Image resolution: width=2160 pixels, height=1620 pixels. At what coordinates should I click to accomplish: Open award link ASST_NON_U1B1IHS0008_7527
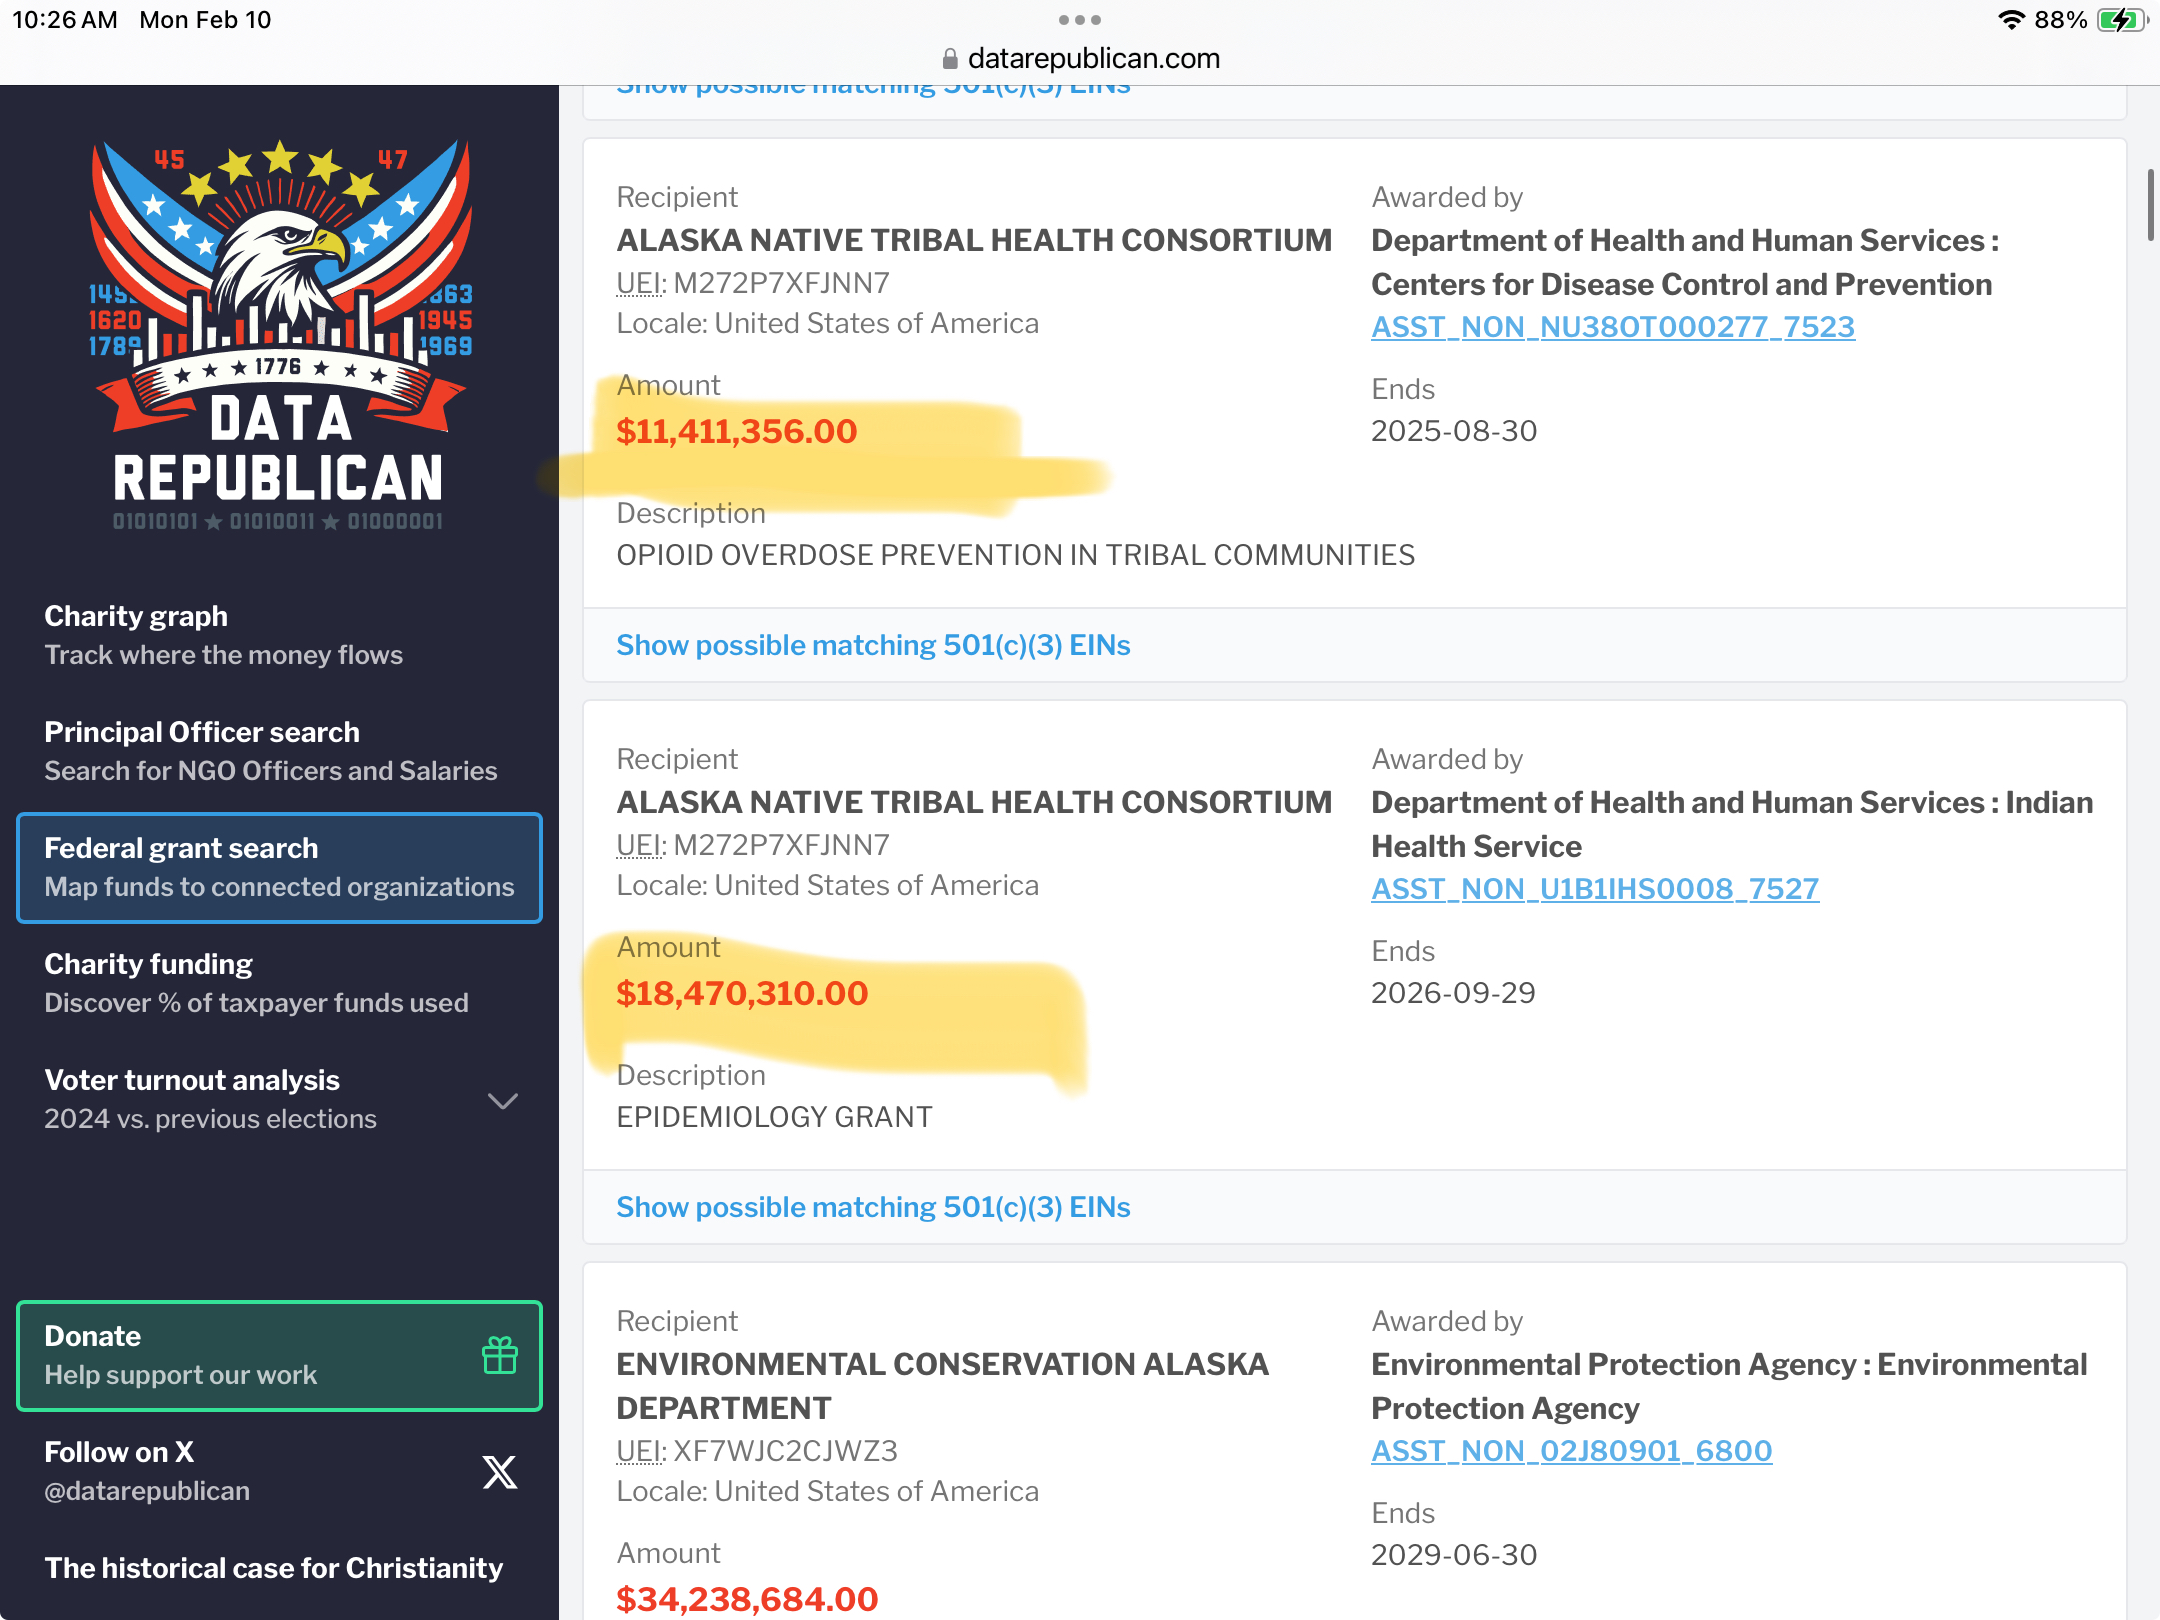point(1595,889)
